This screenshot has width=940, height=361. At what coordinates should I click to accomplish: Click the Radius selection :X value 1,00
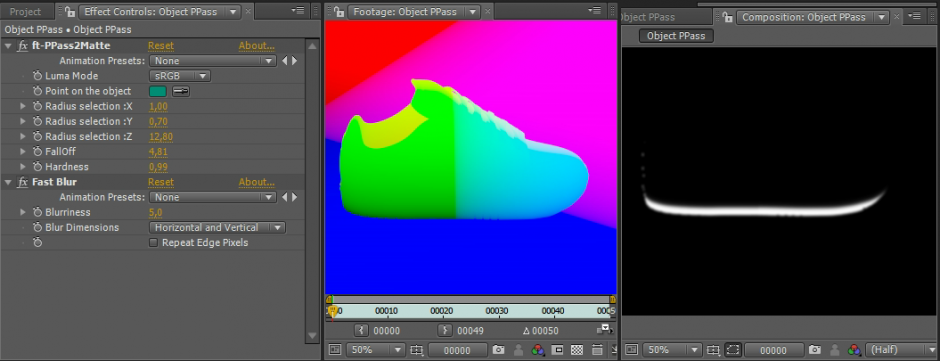coord(158,107)
